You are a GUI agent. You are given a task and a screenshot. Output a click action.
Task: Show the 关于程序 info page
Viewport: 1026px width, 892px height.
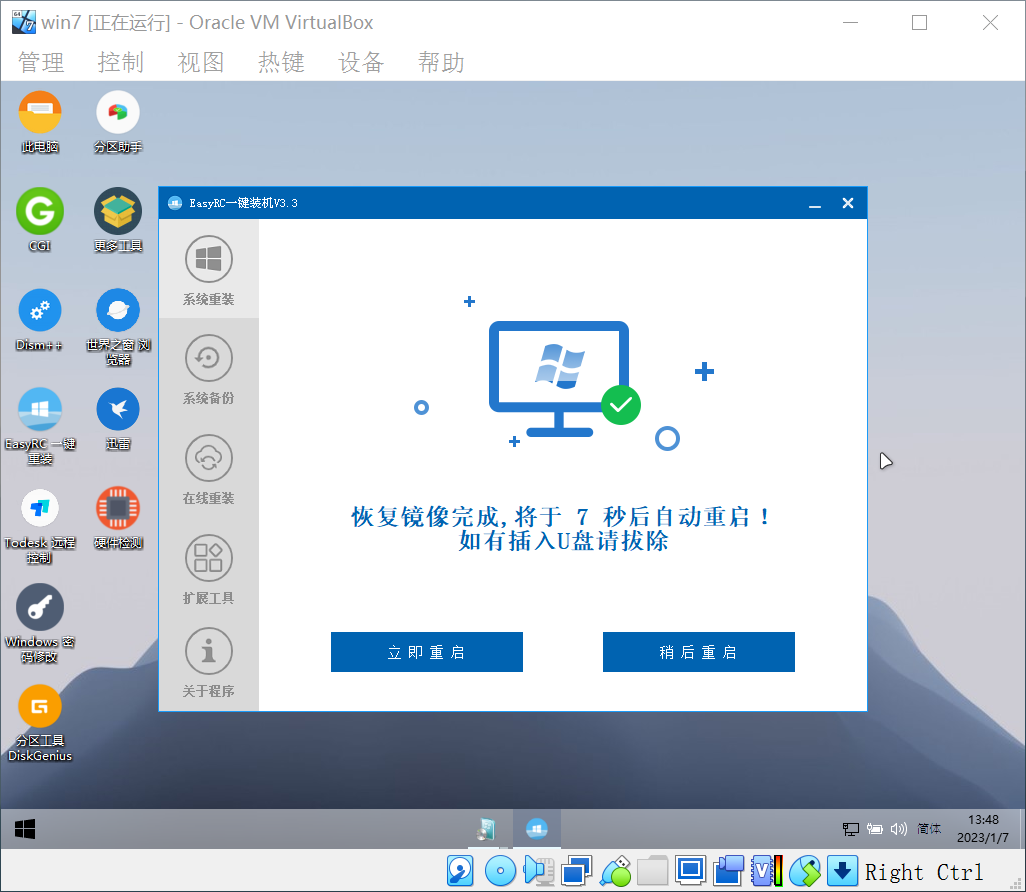209,662
